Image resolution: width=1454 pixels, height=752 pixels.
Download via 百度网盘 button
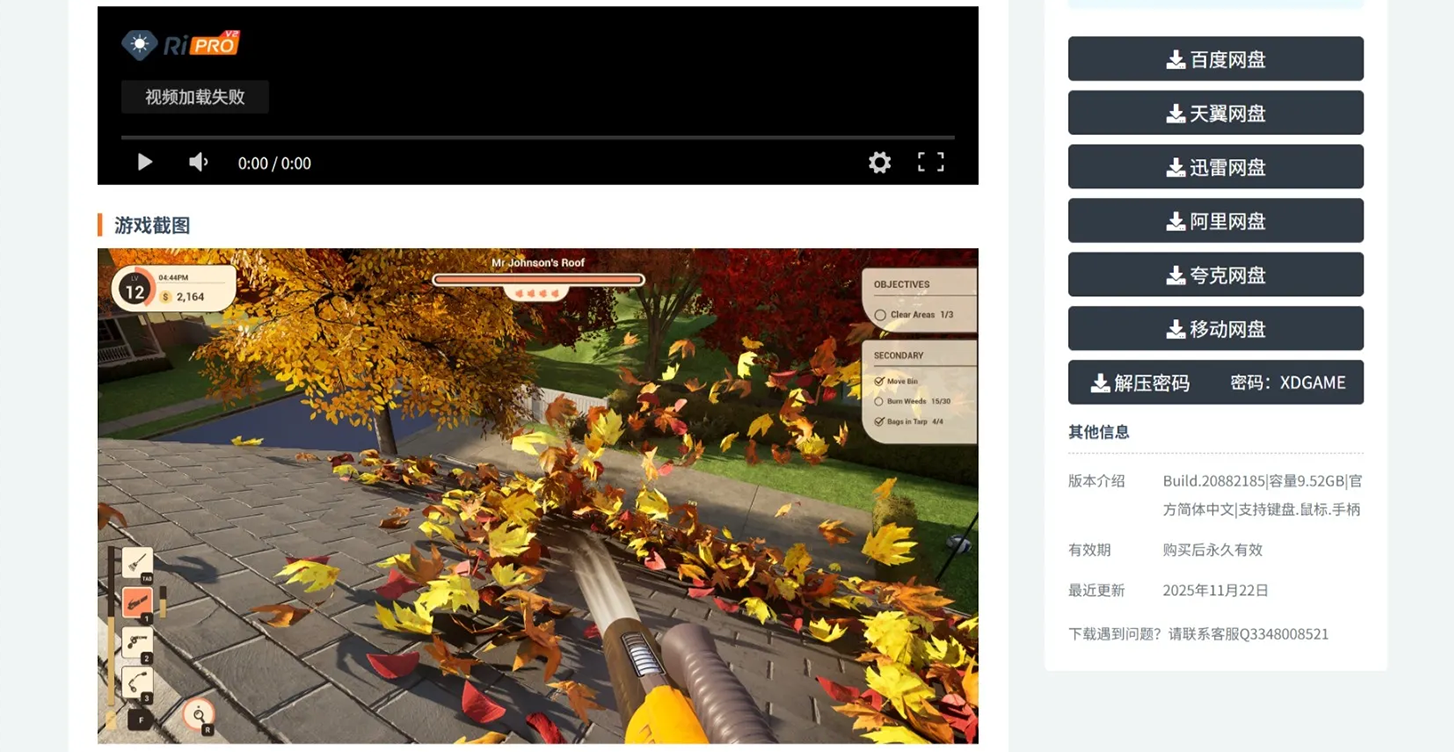1215,59
